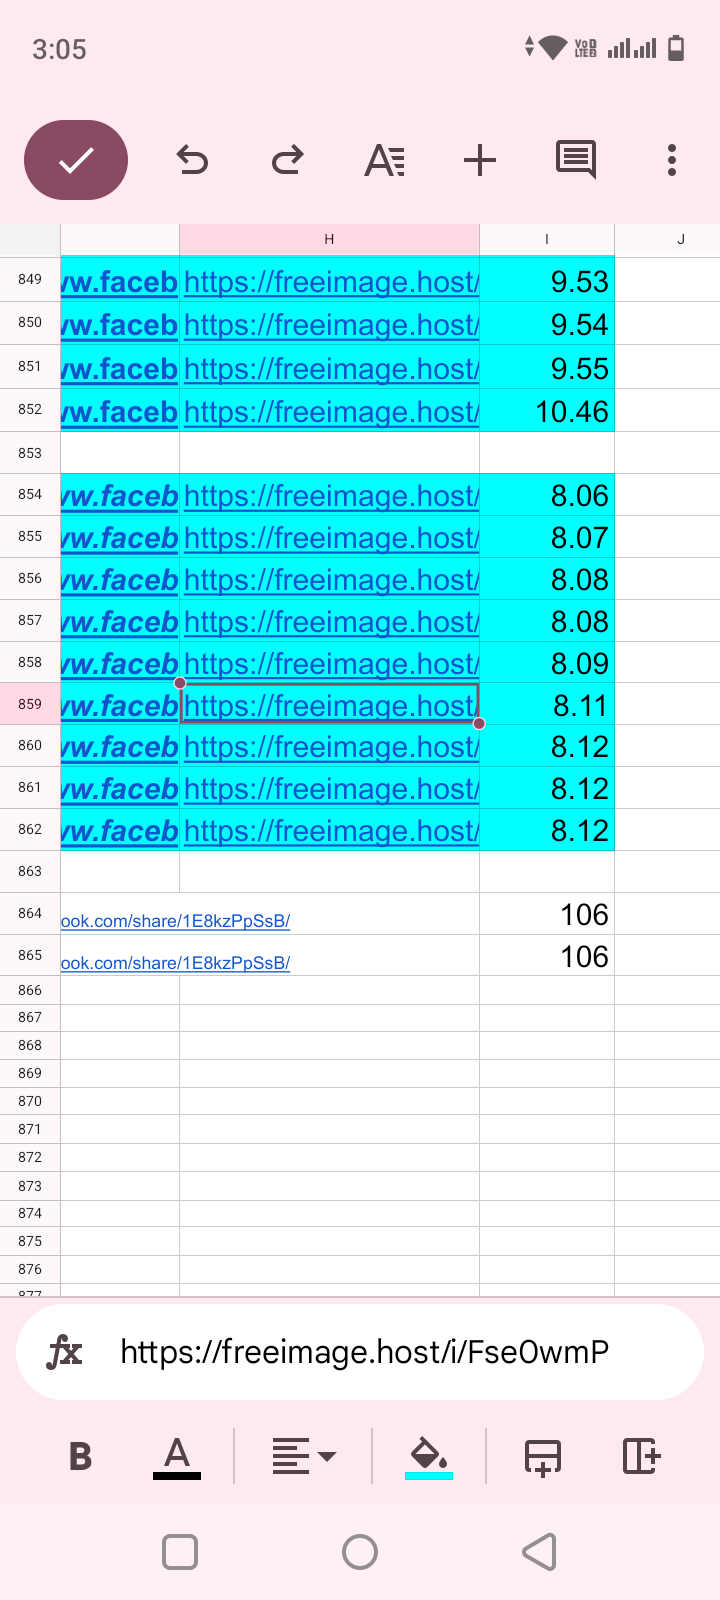Undo the last action
This screenshot has width=720, height=1600.
pos(192,160)
